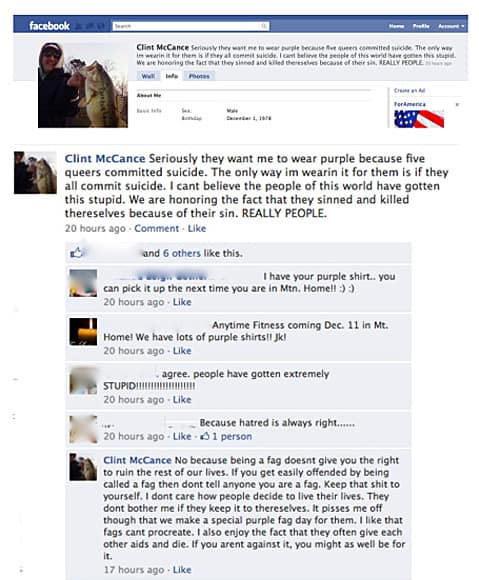
Task: Open Profile from the top navigation
Action: tap(421, 26)
